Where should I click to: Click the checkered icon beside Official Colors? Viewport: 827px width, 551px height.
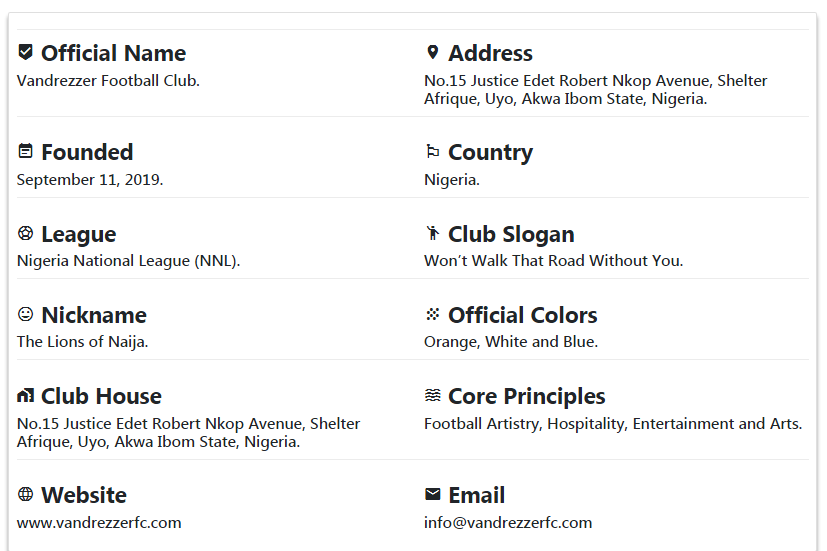(x=432, y=314)
